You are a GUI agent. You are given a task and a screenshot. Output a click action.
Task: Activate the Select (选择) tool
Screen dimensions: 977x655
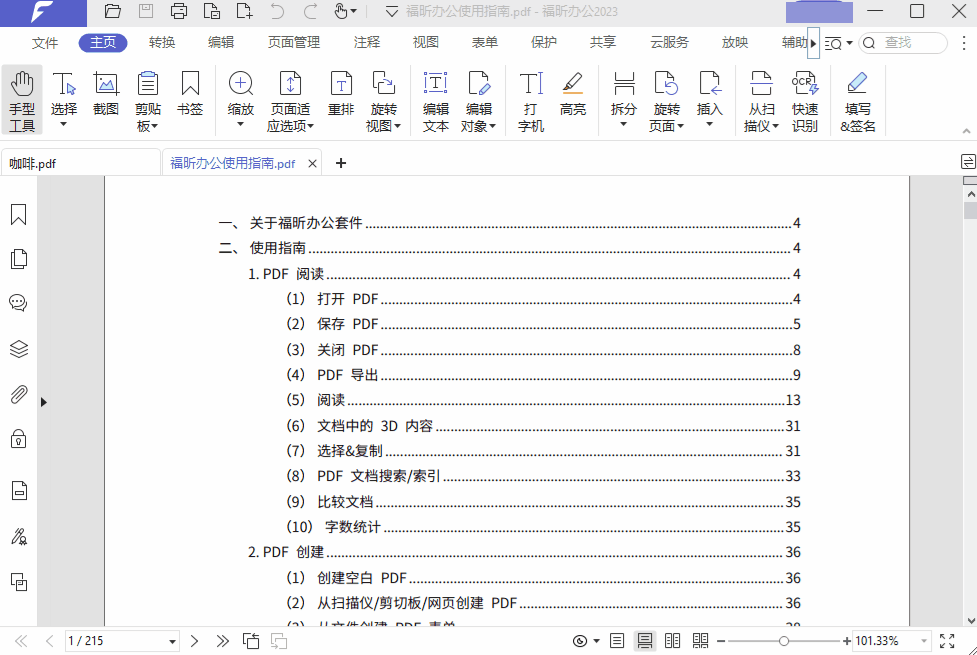64,100
